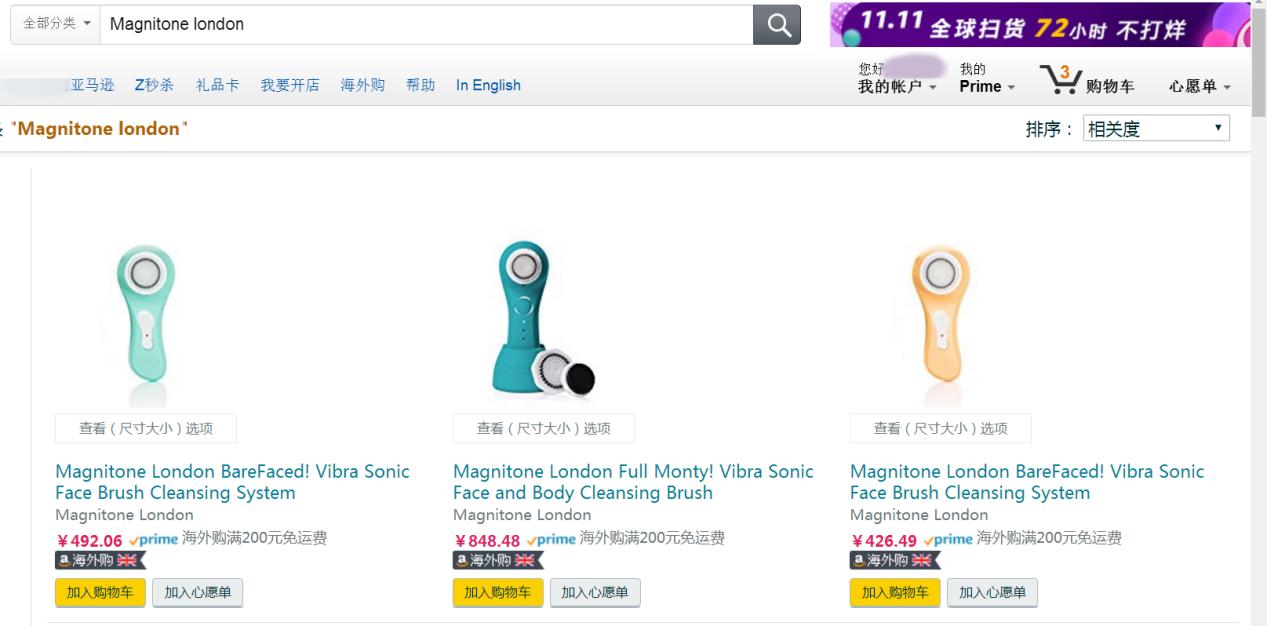Click the magnifier search button
The height and width of the screenshot is (626, 1267).
(777, 25)
